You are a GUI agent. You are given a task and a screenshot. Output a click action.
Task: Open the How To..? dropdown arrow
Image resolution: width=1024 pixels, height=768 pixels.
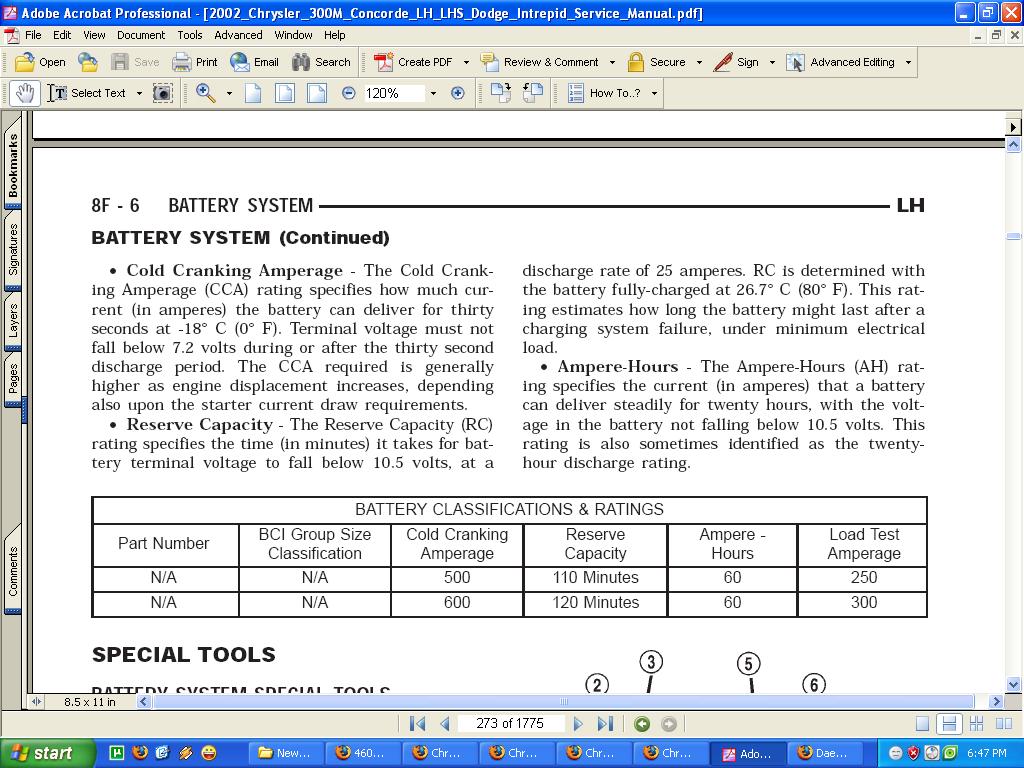click(x=654, y=93)
